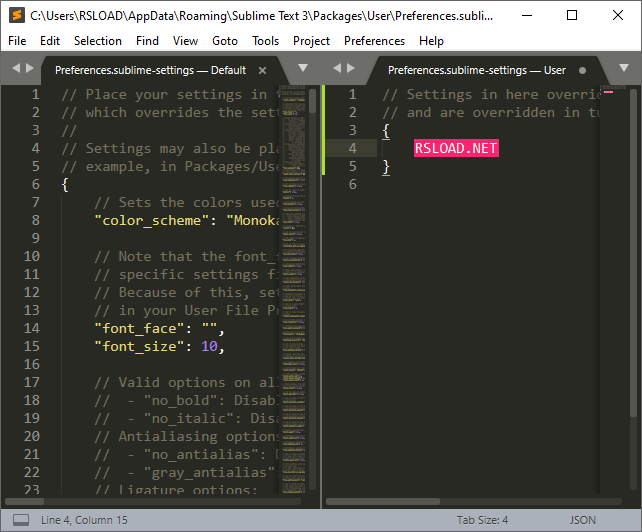Open the Edit menu
642x532 pixels.
pos(50,41)
